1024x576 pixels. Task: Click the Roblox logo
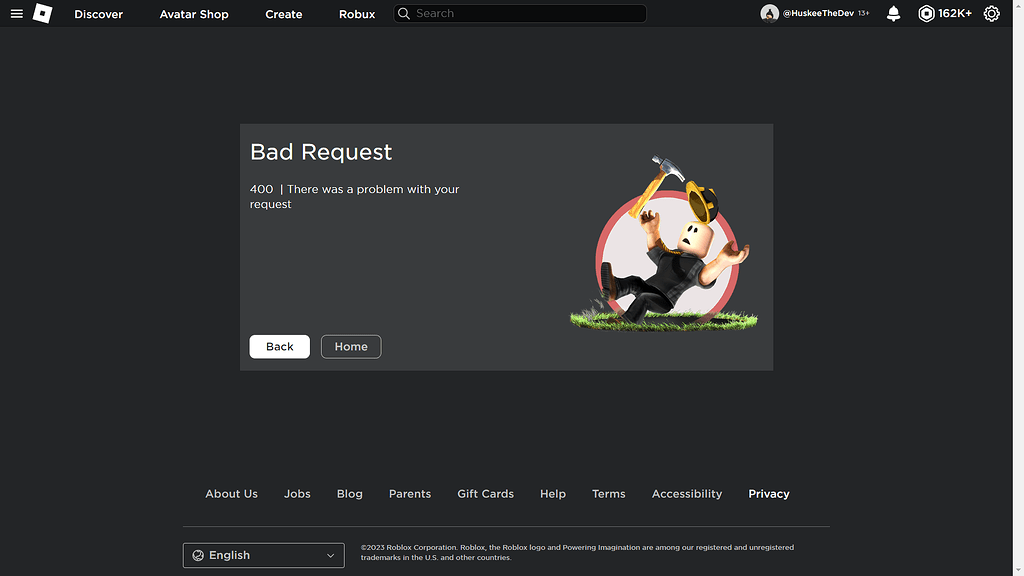coord(42,14)
